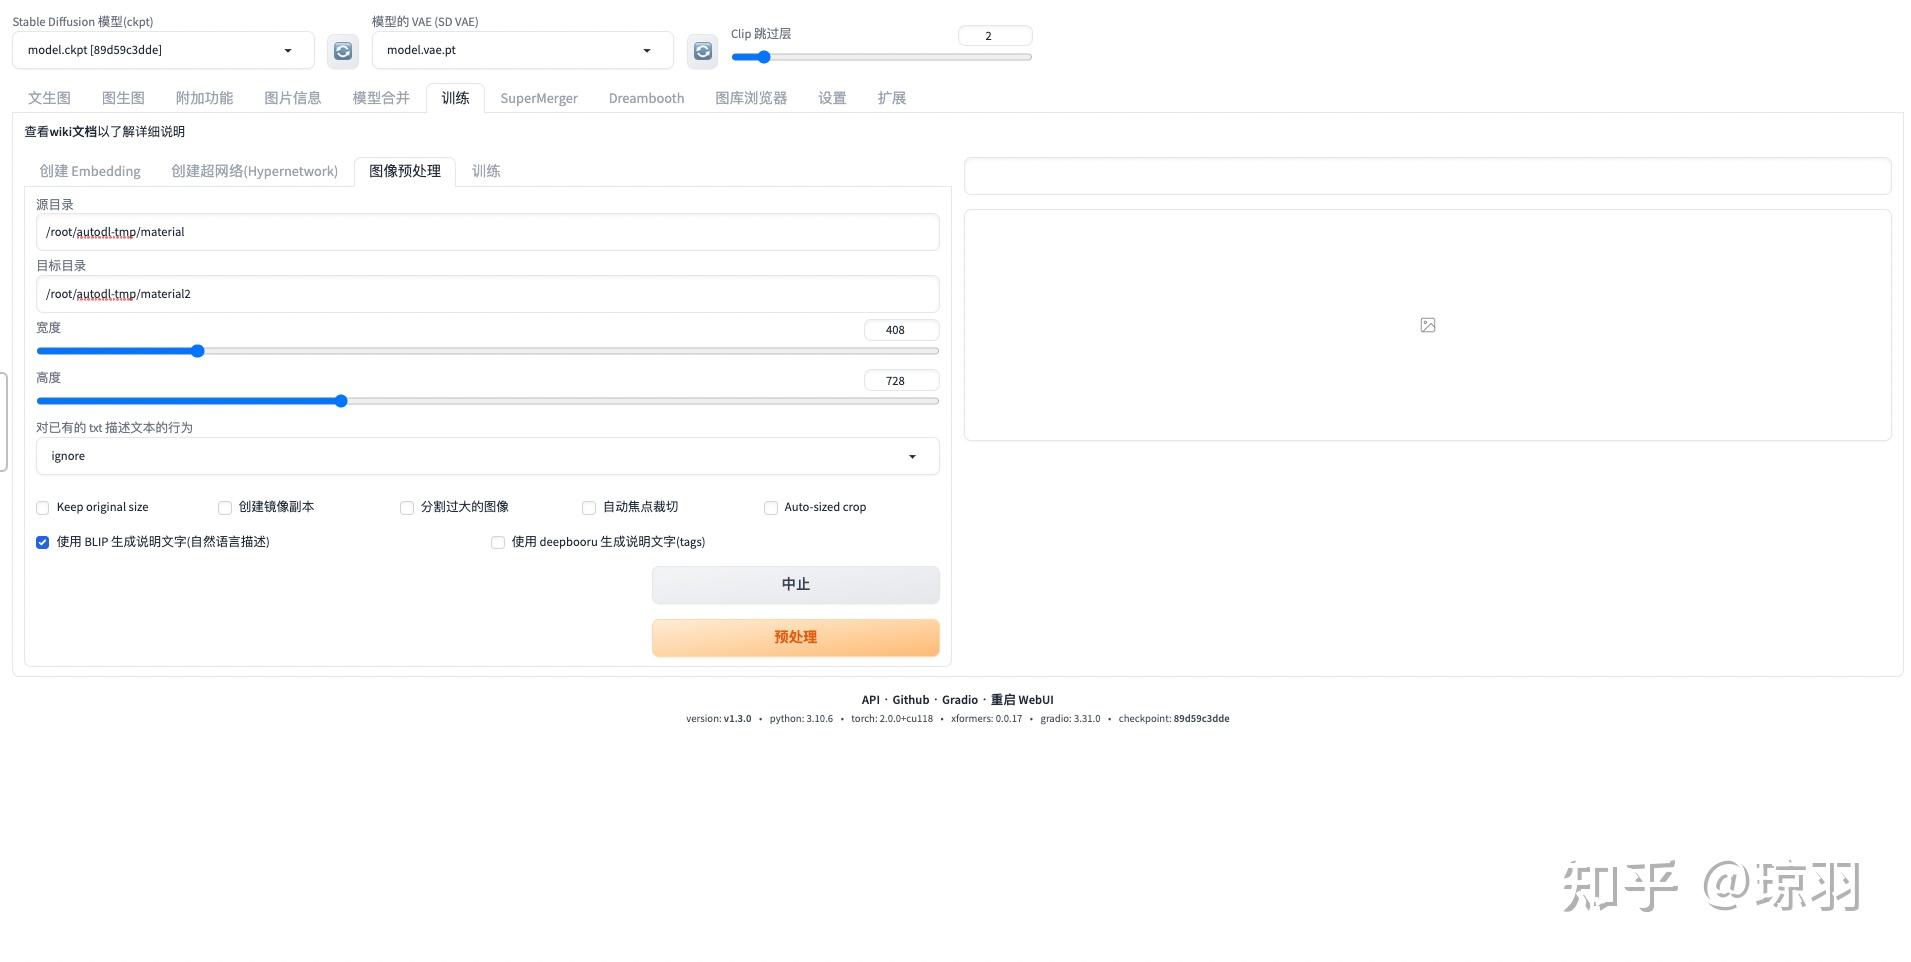Image resolution: width=1911 pixels, height=962 pixels.
Task: Switch to 创建超网络(Hypernetwork) sub-tab
Action: pos(254,171)
